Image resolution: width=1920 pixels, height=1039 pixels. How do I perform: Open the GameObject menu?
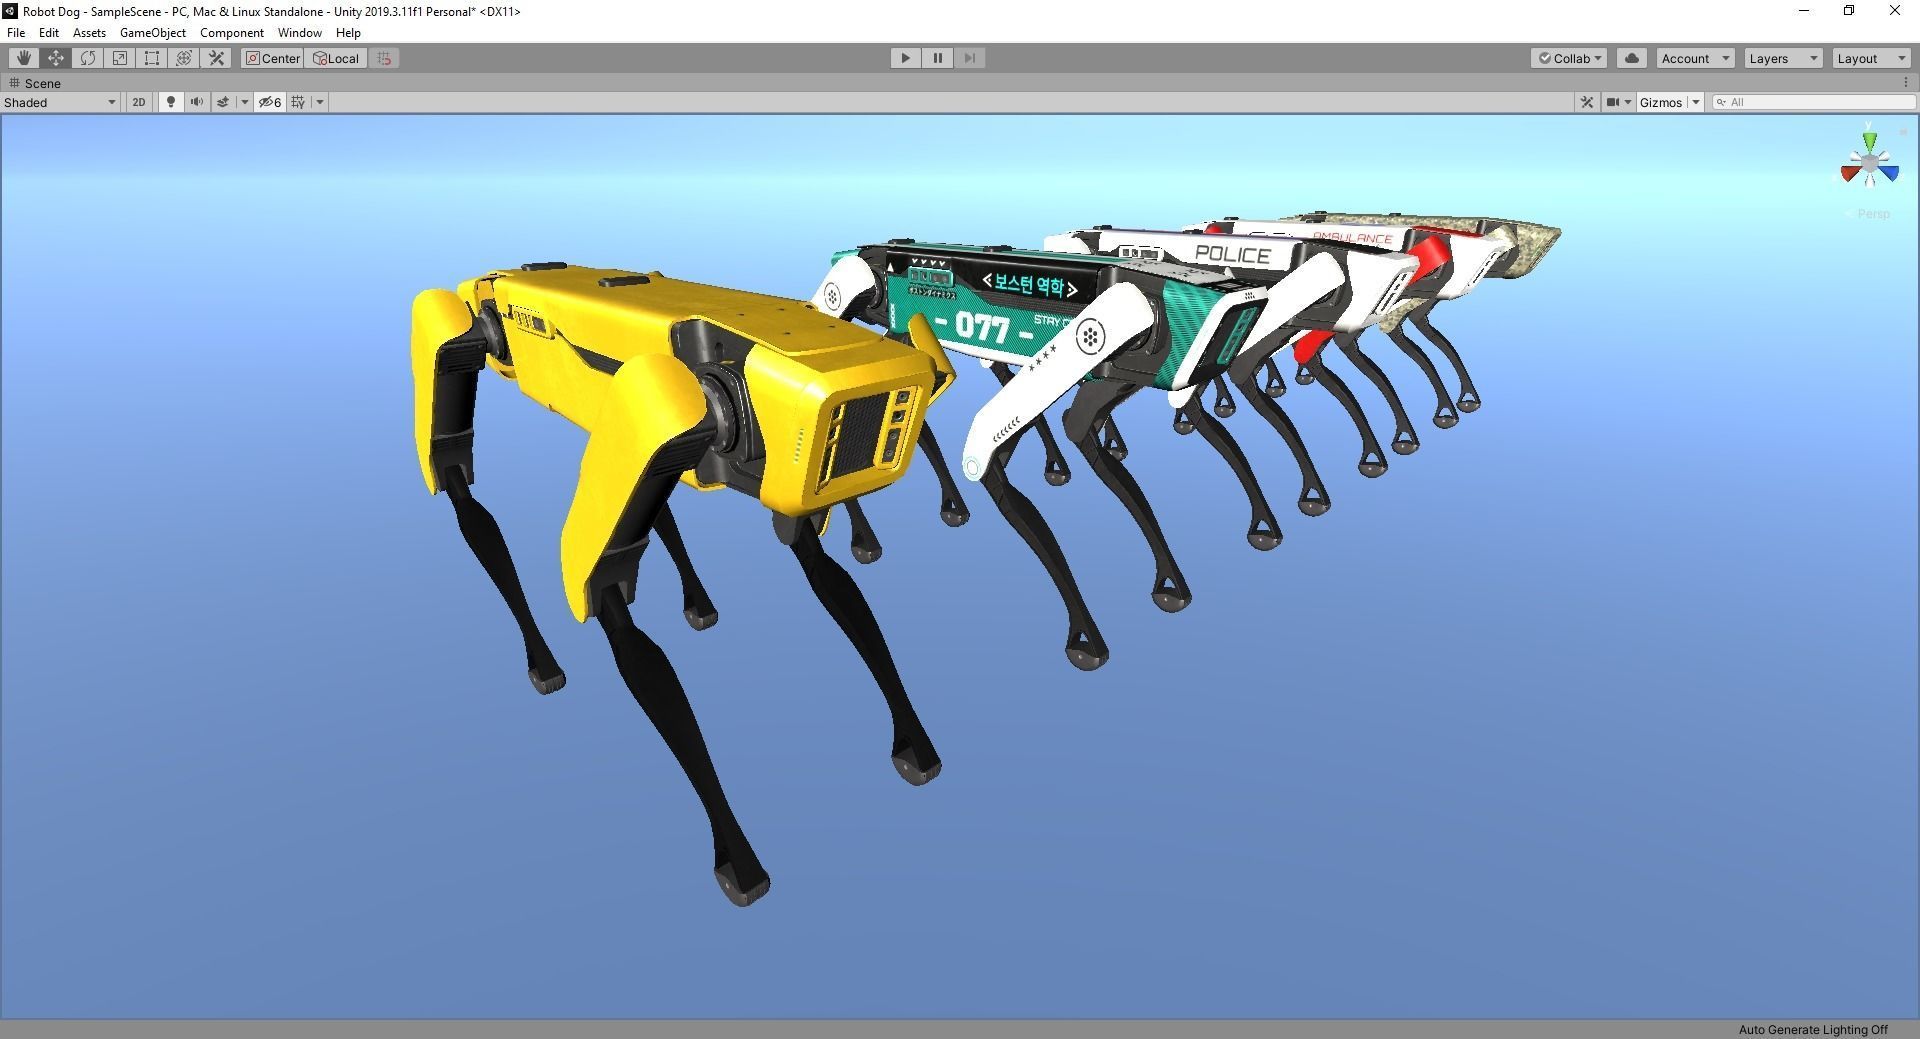point(152,32)
